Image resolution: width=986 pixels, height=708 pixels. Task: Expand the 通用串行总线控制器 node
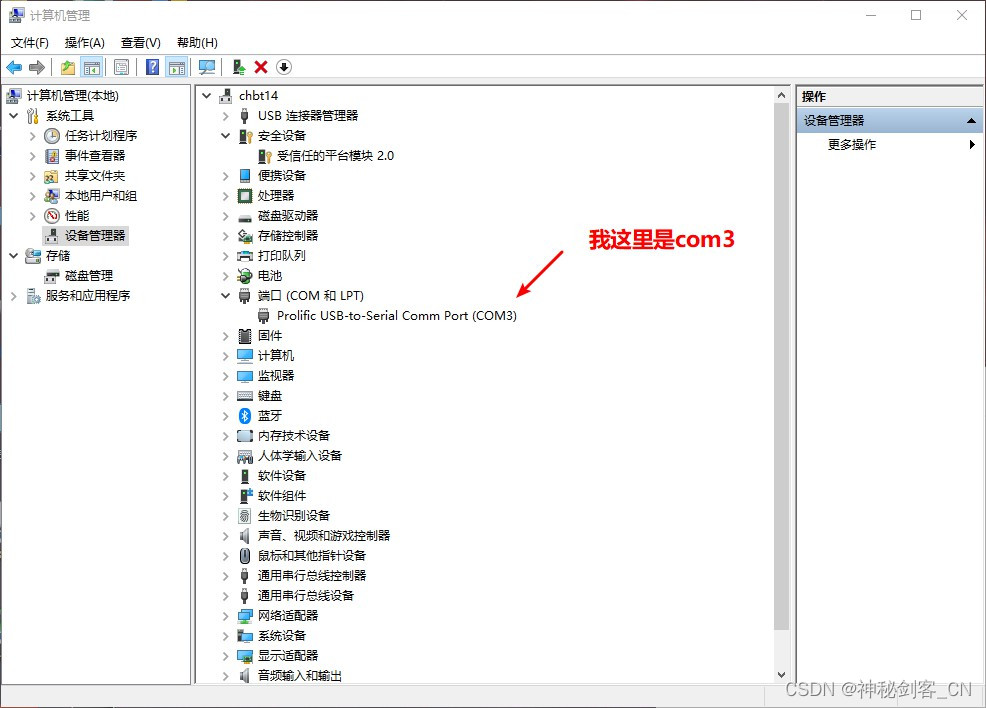pos(225,575)
